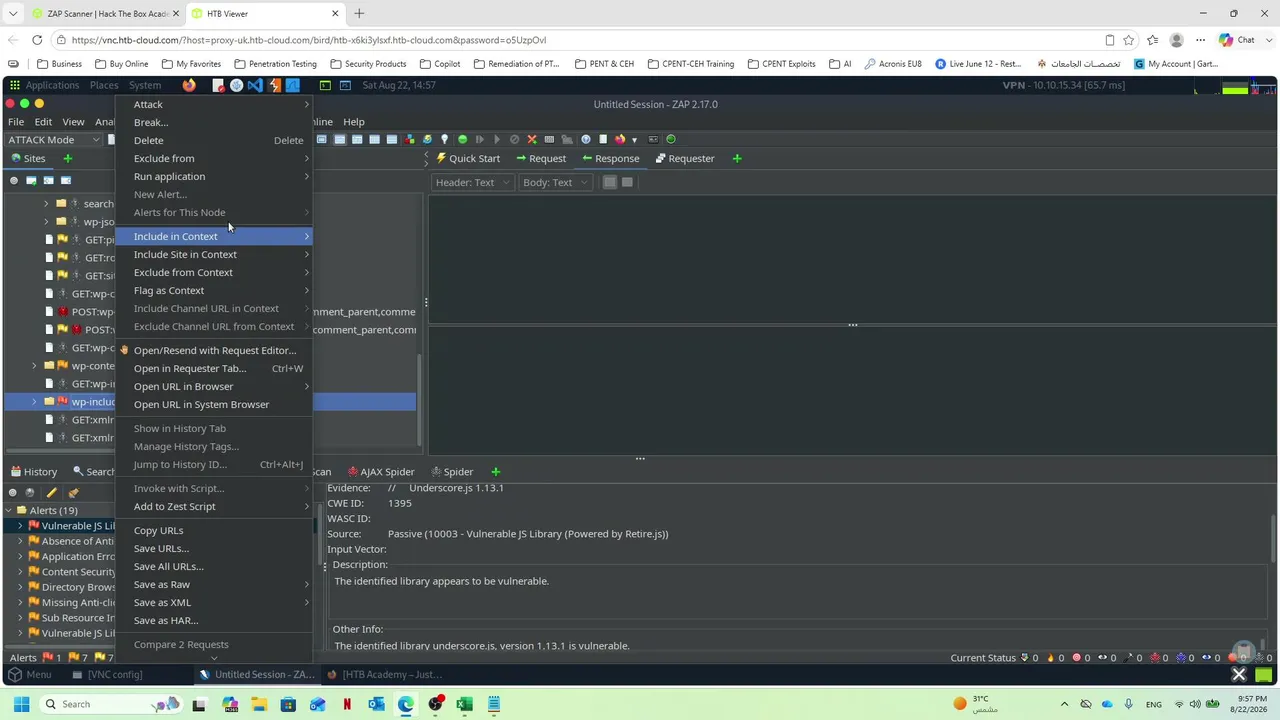Switch to the Quick Start tab

pyautogui.click(x=468, y=158)
